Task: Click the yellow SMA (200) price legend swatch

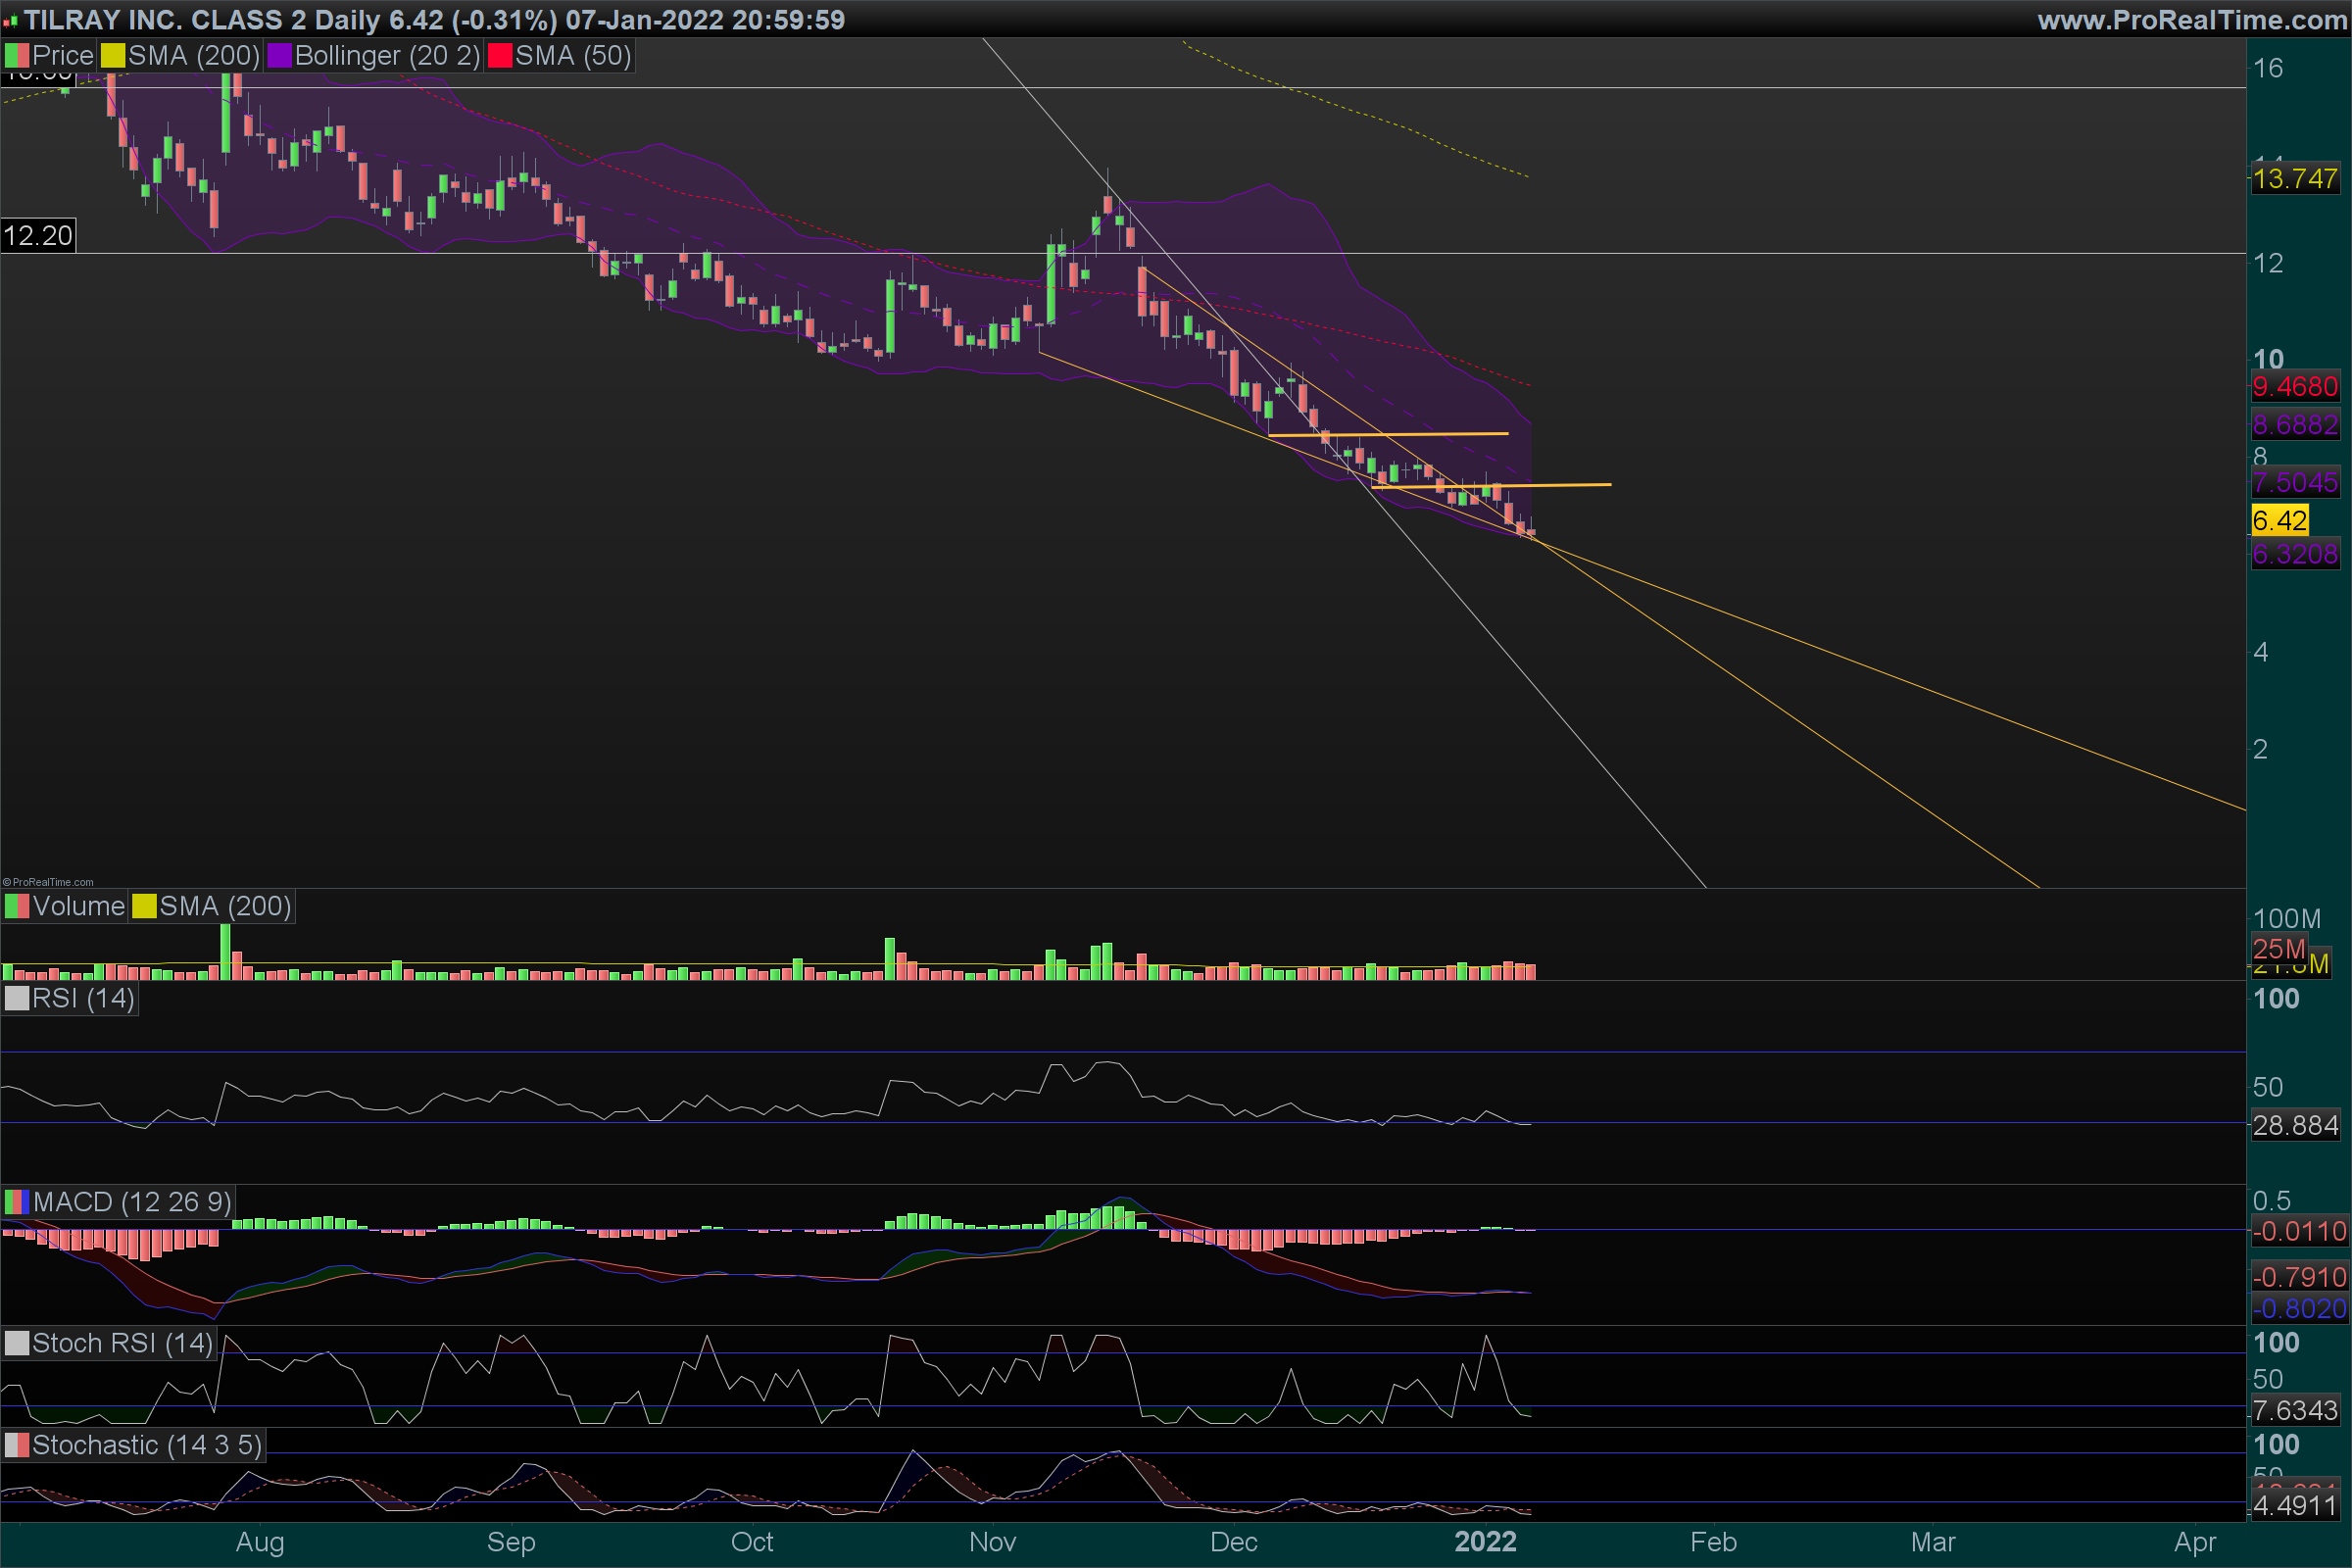Action: [113, 56]
